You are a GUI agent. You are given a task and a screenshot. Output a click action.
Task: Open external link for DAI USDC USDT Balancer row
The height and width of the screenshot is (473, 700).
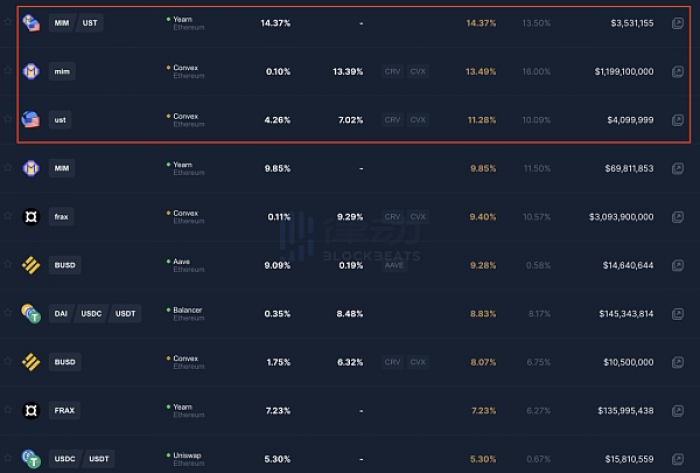(677, 314)
